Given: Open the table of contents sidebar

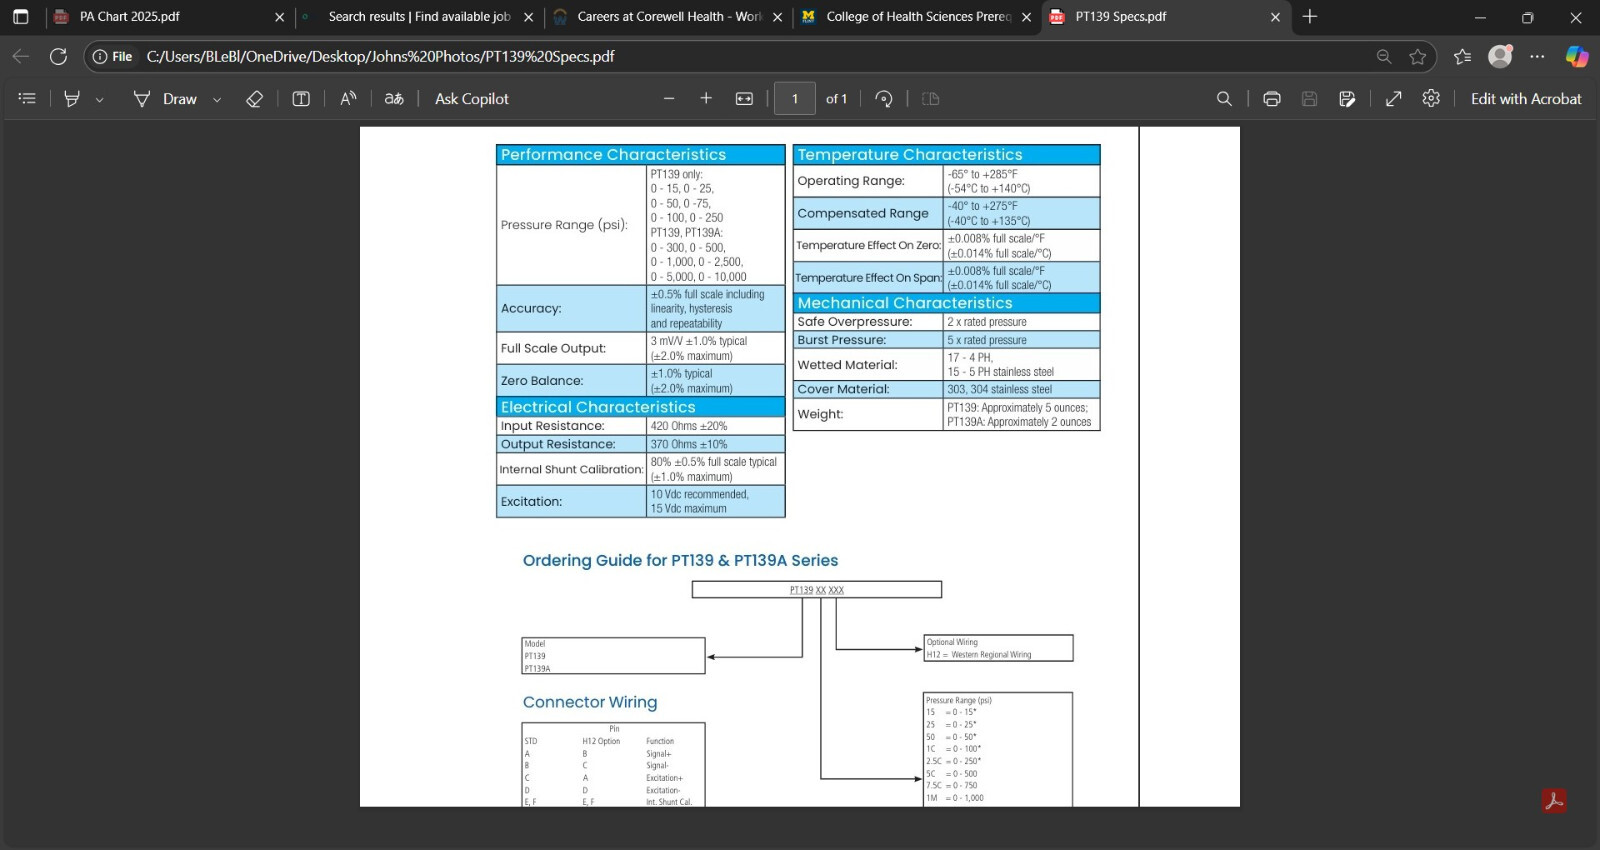Looking at the screenshot, I should (27, 98).
